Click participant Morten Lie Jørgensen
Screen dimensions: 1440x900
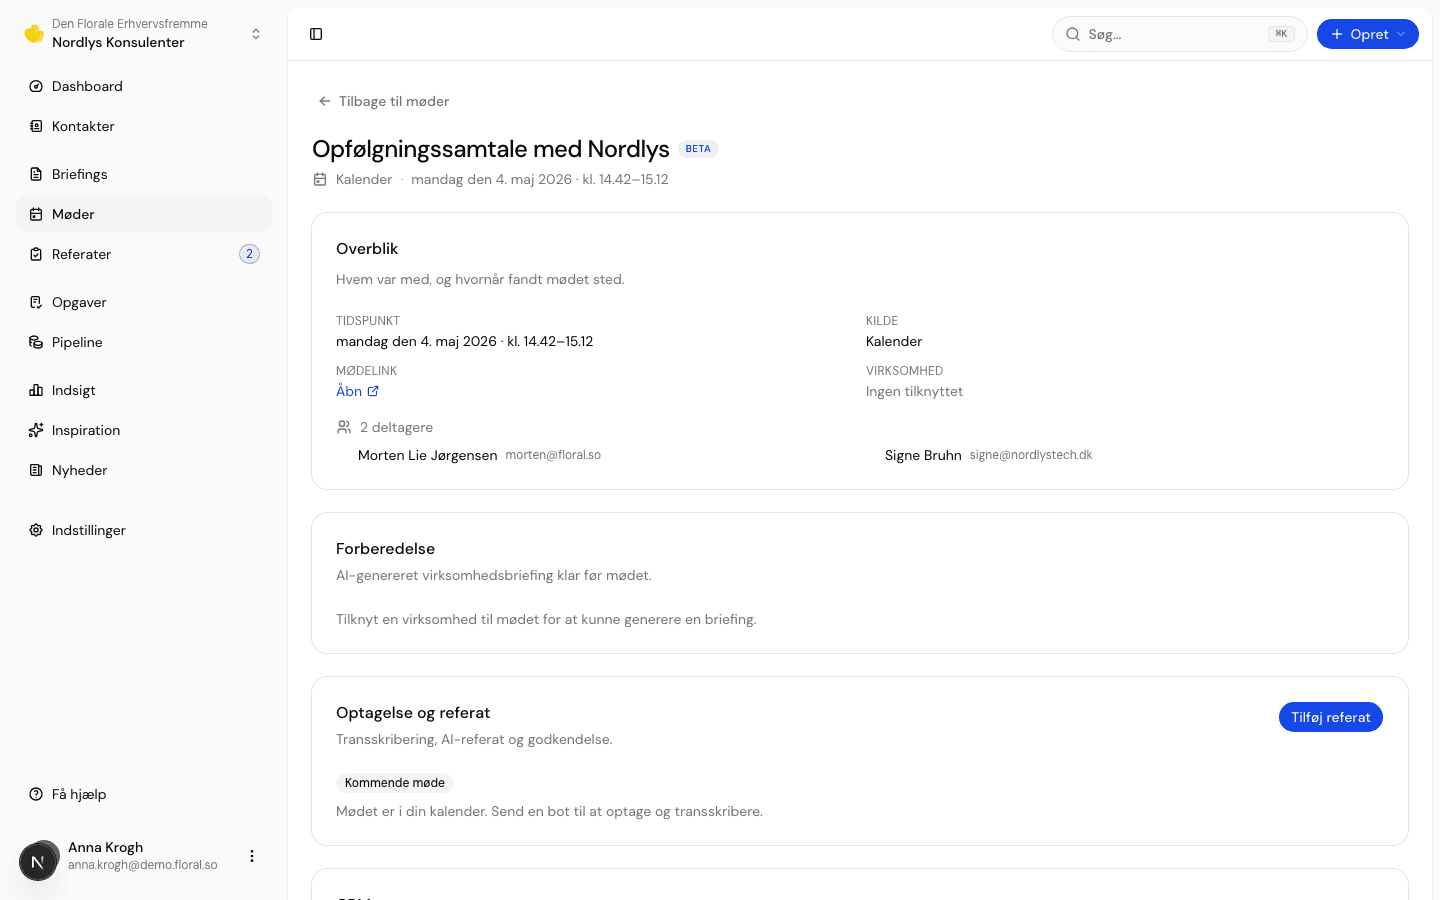[x=427, y=455]
